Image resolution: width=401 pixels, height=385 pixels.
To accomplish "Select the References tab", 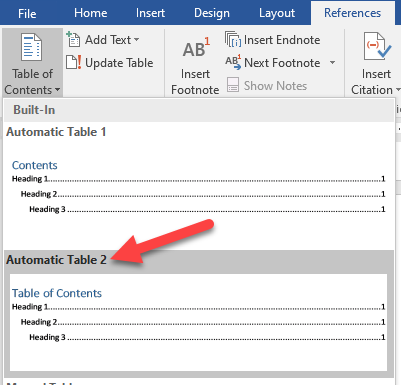I will (352, 13).
